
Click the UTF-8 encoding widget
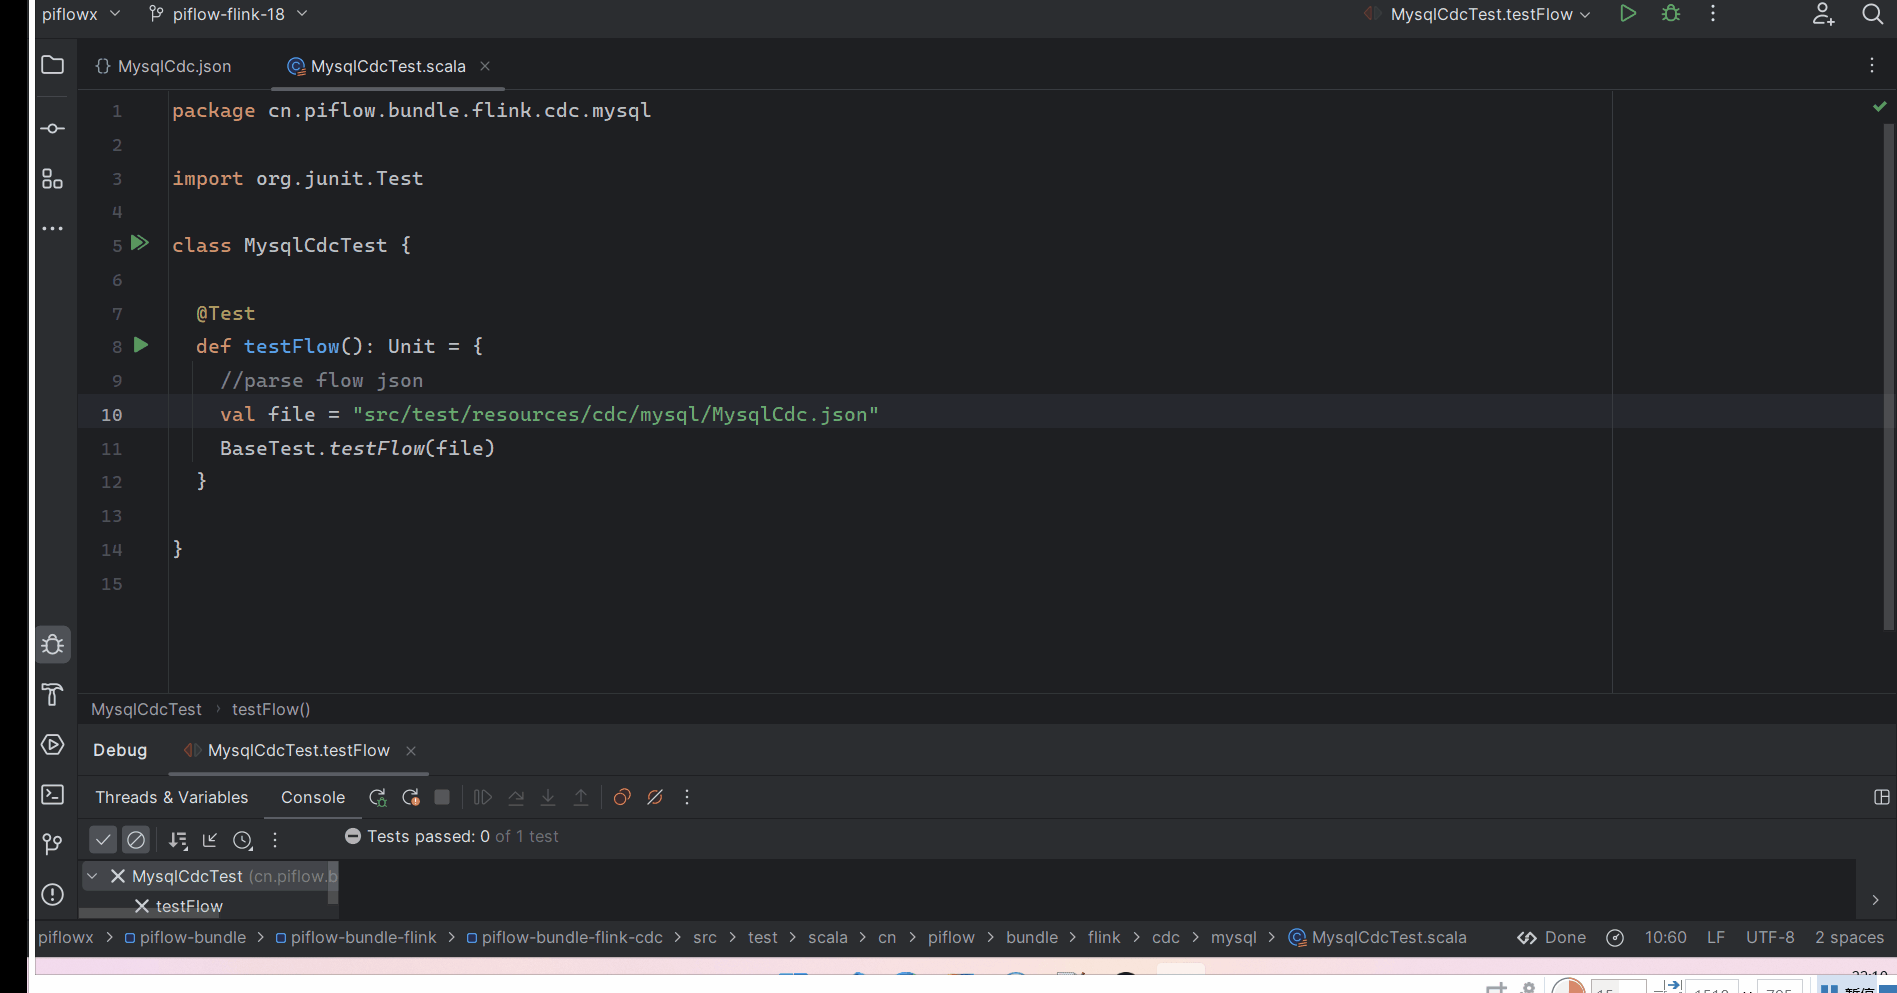pos(1770,937)
